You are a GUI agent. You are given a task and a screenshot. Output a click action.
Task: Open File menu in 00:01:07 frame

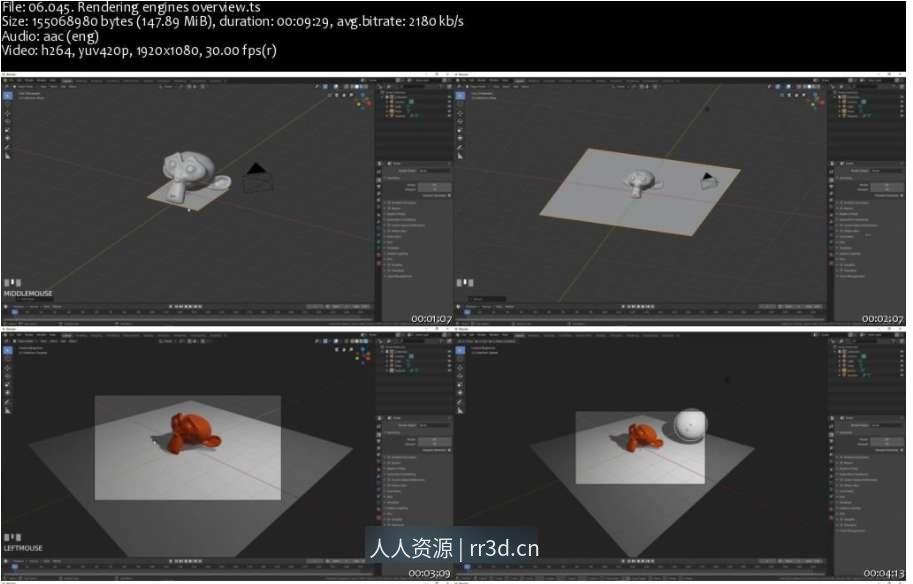(x=11, y=80)
